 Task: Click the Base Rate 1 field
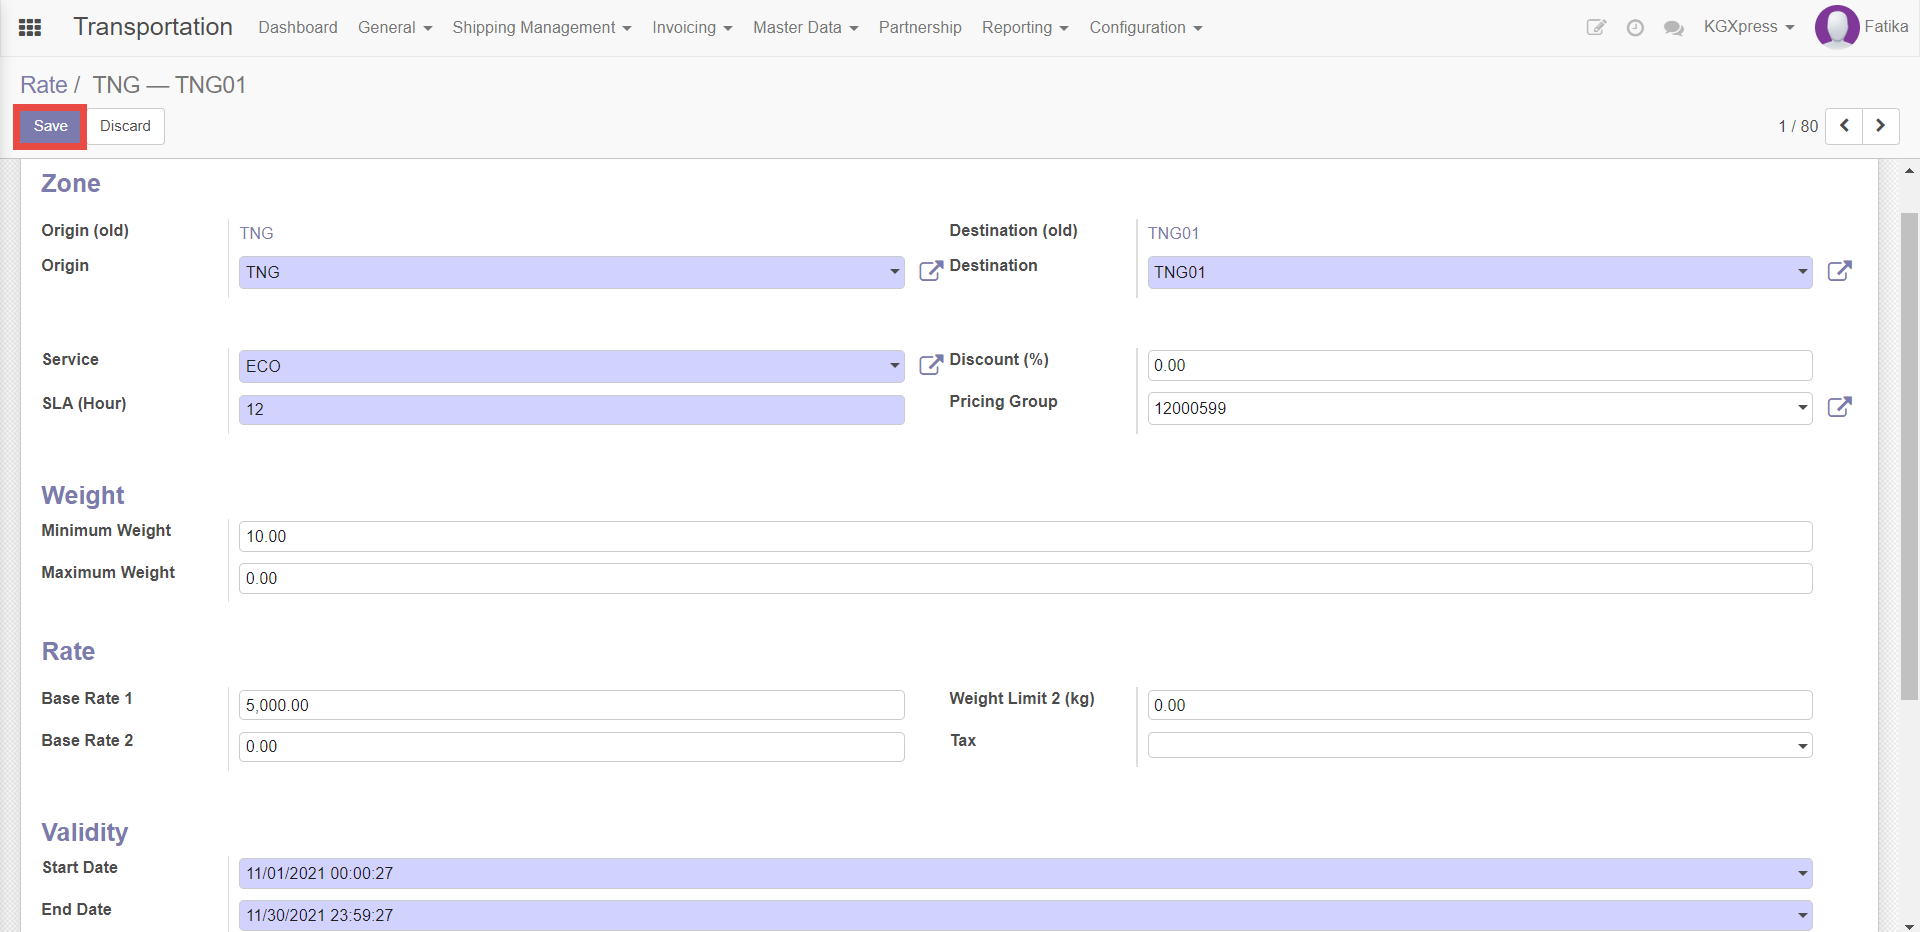pyautogui.click(x=572, y=705)
